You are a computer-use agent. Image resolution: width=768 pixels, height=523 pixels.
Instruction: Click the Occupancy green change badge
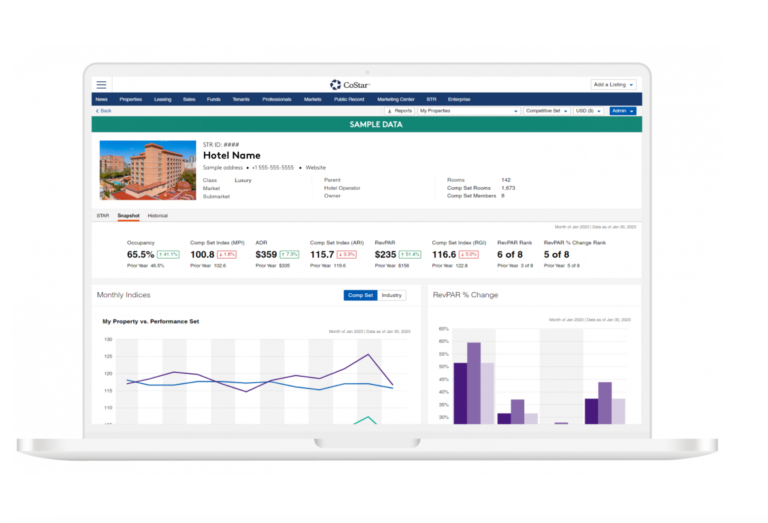click(x=168, y=255)
